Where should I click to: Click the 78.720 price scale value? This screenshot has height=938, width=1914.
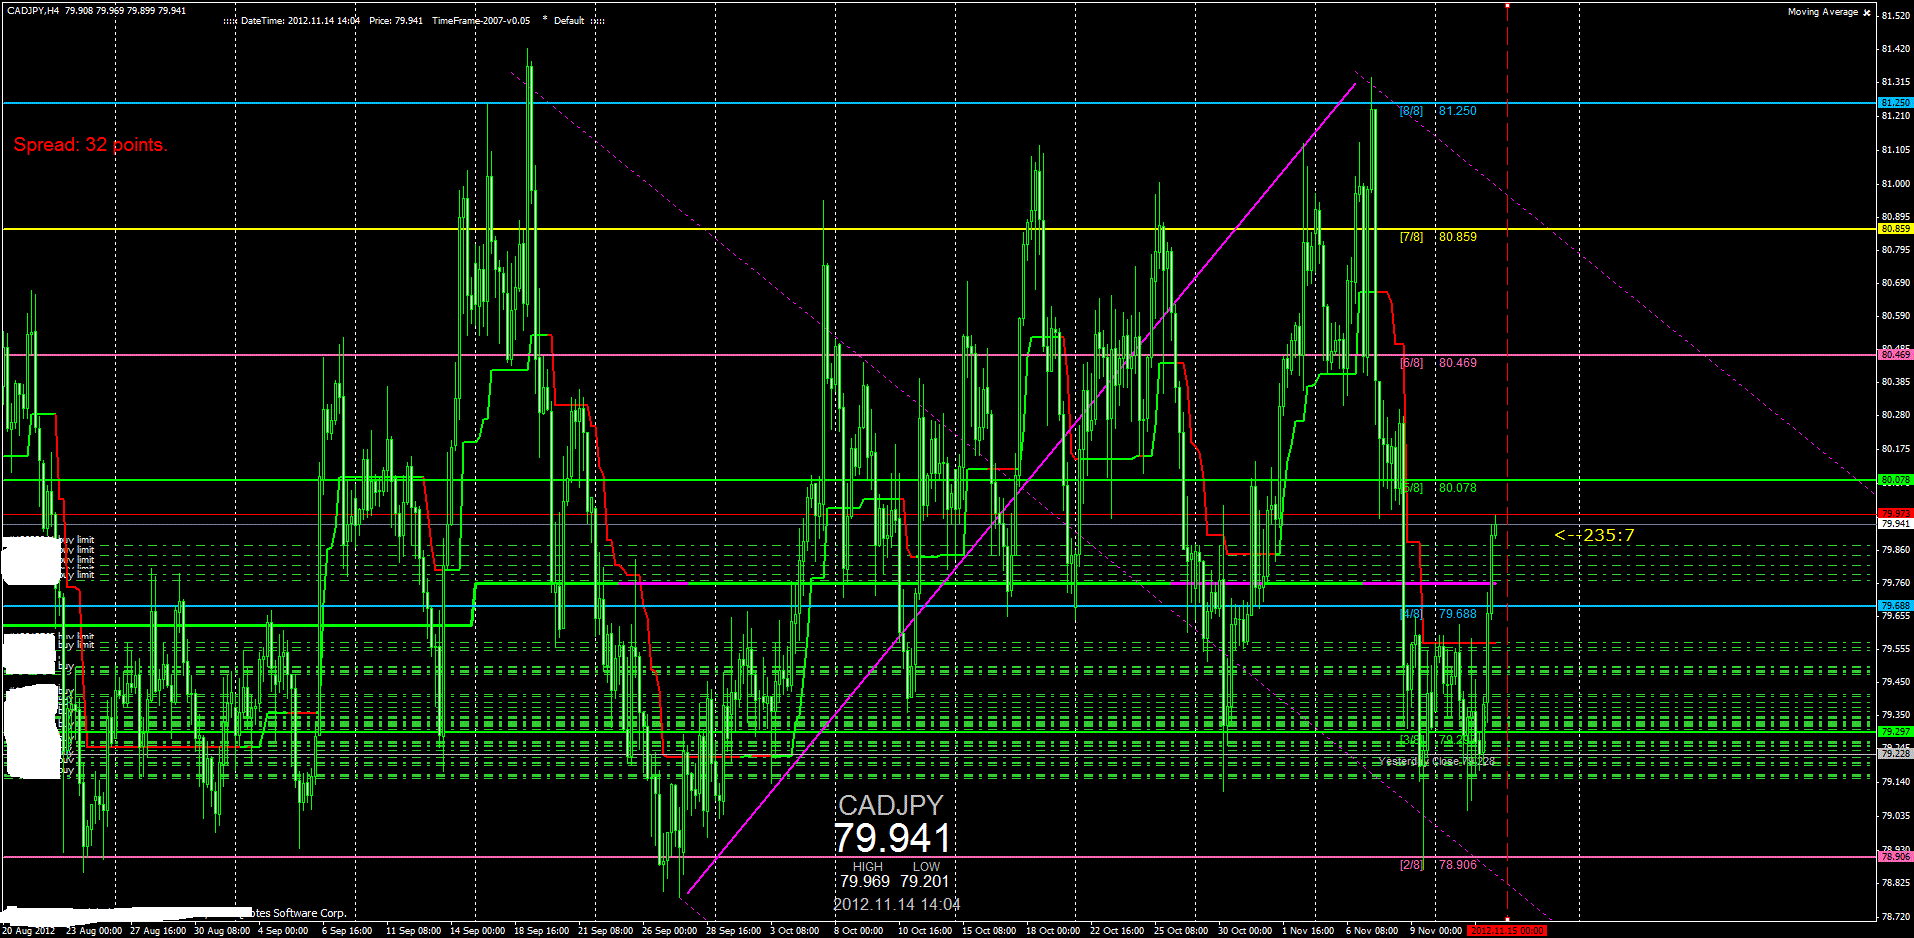coord(1895,916)
